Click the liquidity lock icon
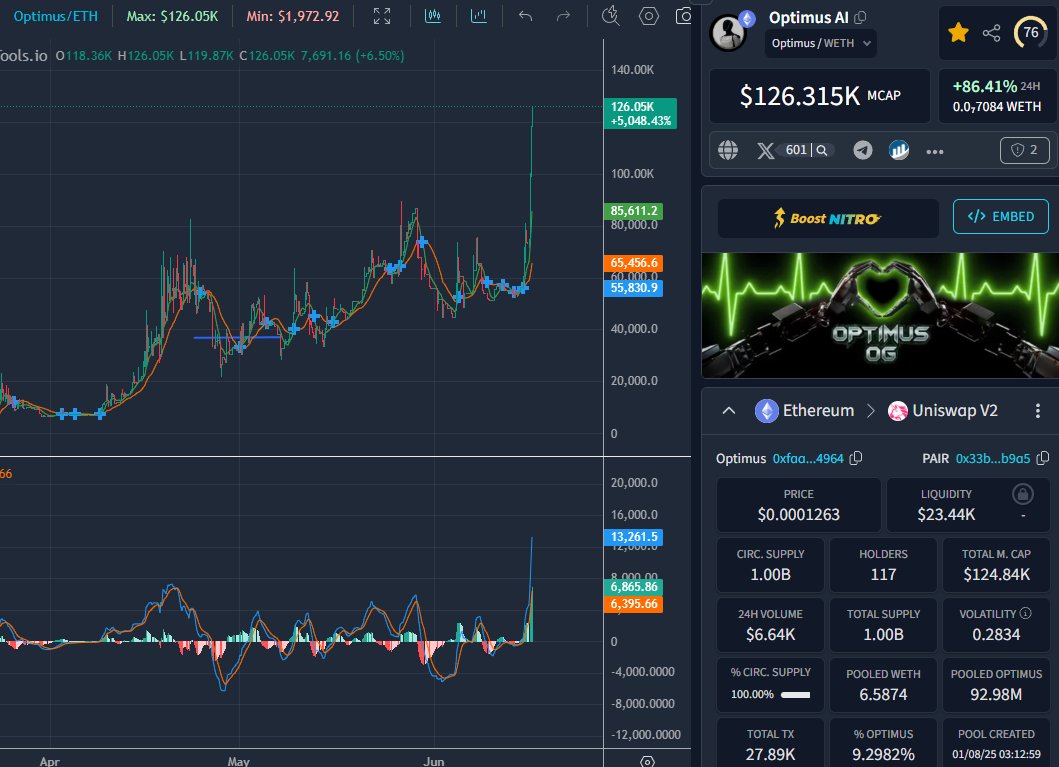 1023,494
